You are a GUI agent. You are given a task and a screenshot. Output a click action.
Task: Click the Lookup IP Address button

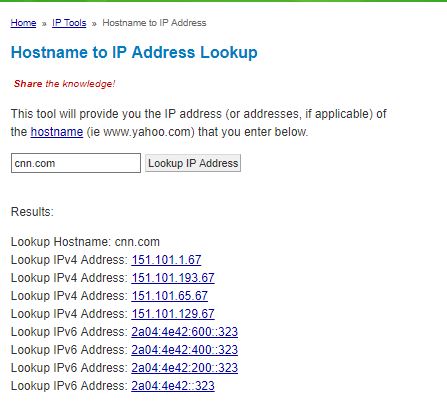point(193,163)
